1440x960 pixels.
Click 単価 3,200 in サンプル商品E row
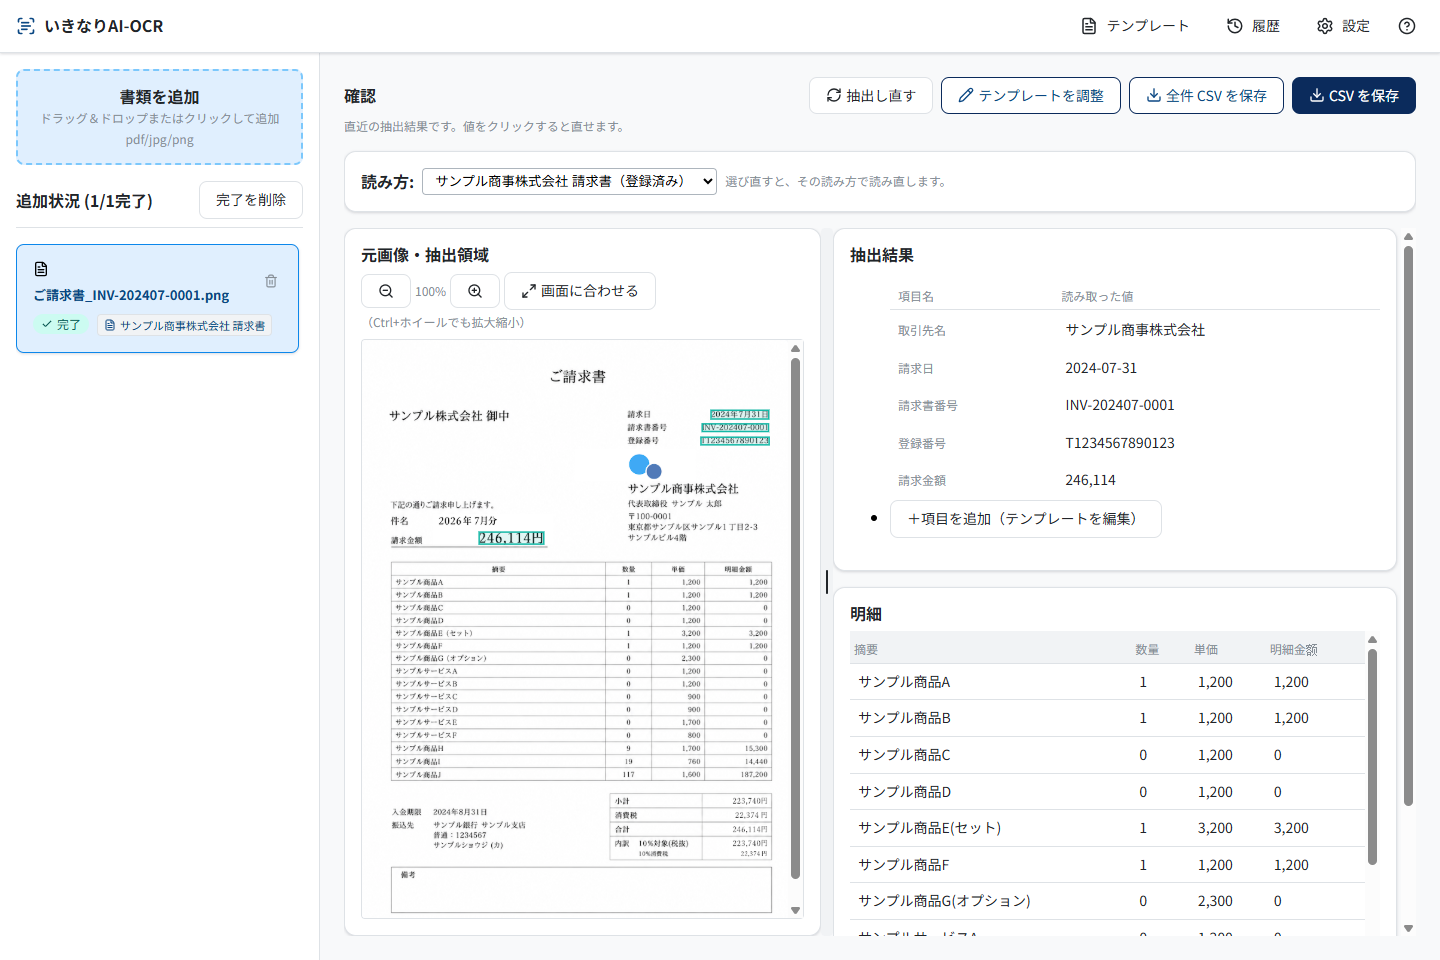1215,828
